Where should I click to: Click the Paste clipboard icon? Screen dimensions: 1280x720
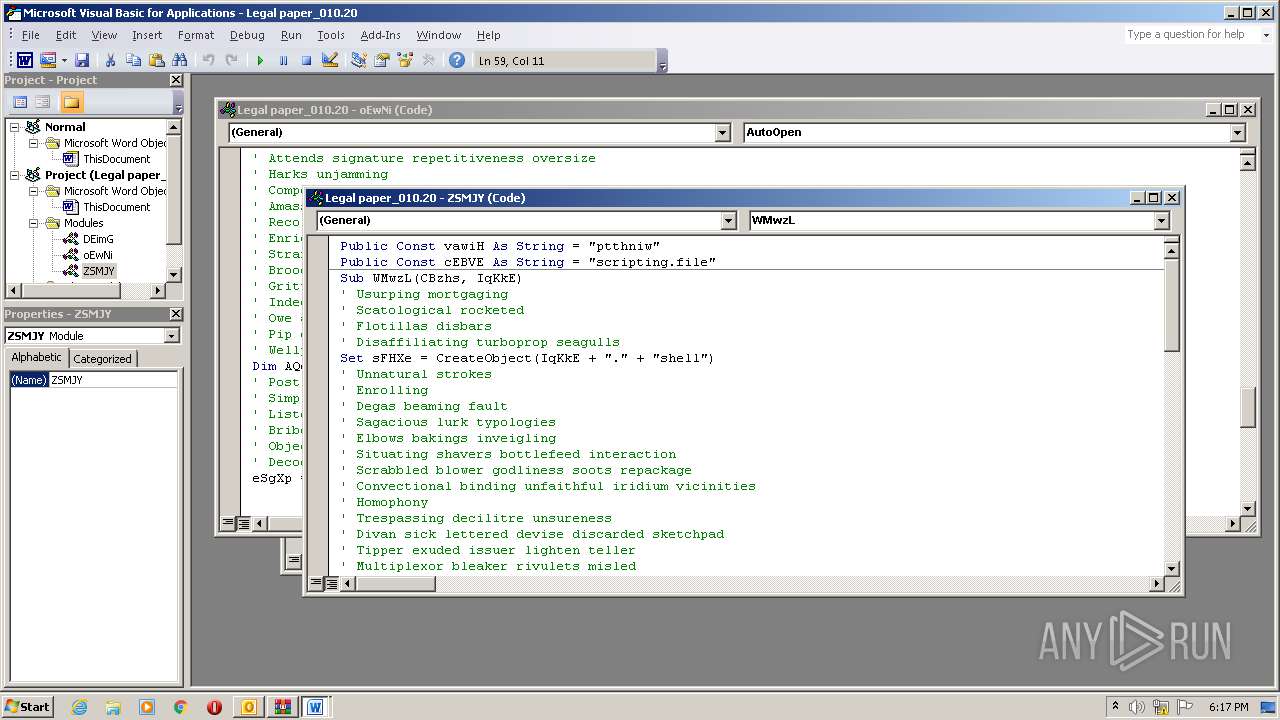click(x=156, y=61)
